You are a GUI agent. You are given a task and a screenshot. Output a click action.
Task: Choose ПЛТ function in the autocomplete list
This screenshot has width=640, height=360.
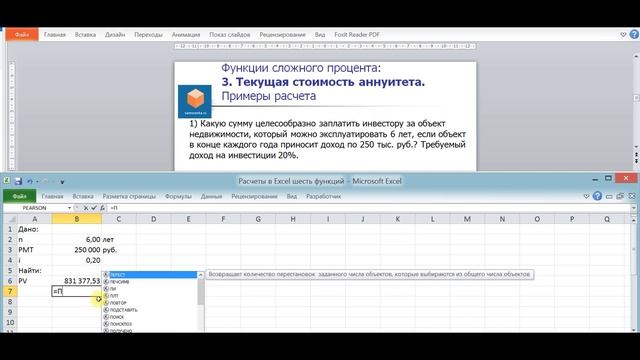tap(150, 296)
